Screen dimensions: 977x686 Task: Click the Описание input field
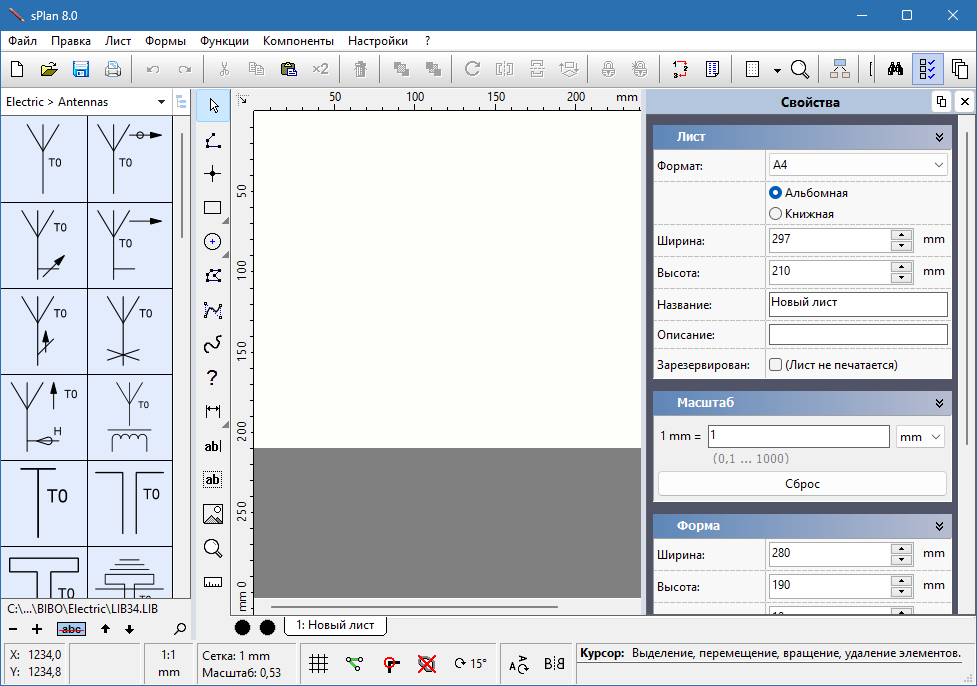pos(858,335)
